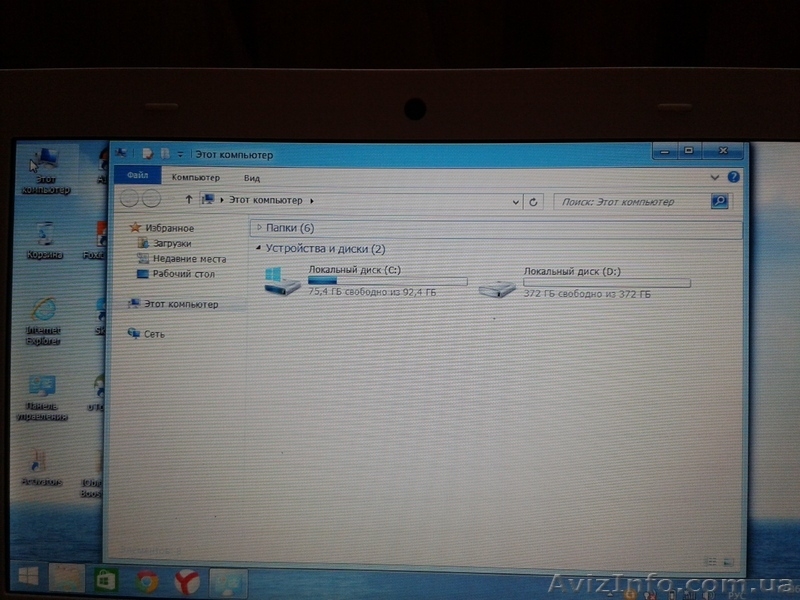This screenshot has height=600, width=800.
Task: Click the refresh icon beside address bar
Action: click(534, 201)
